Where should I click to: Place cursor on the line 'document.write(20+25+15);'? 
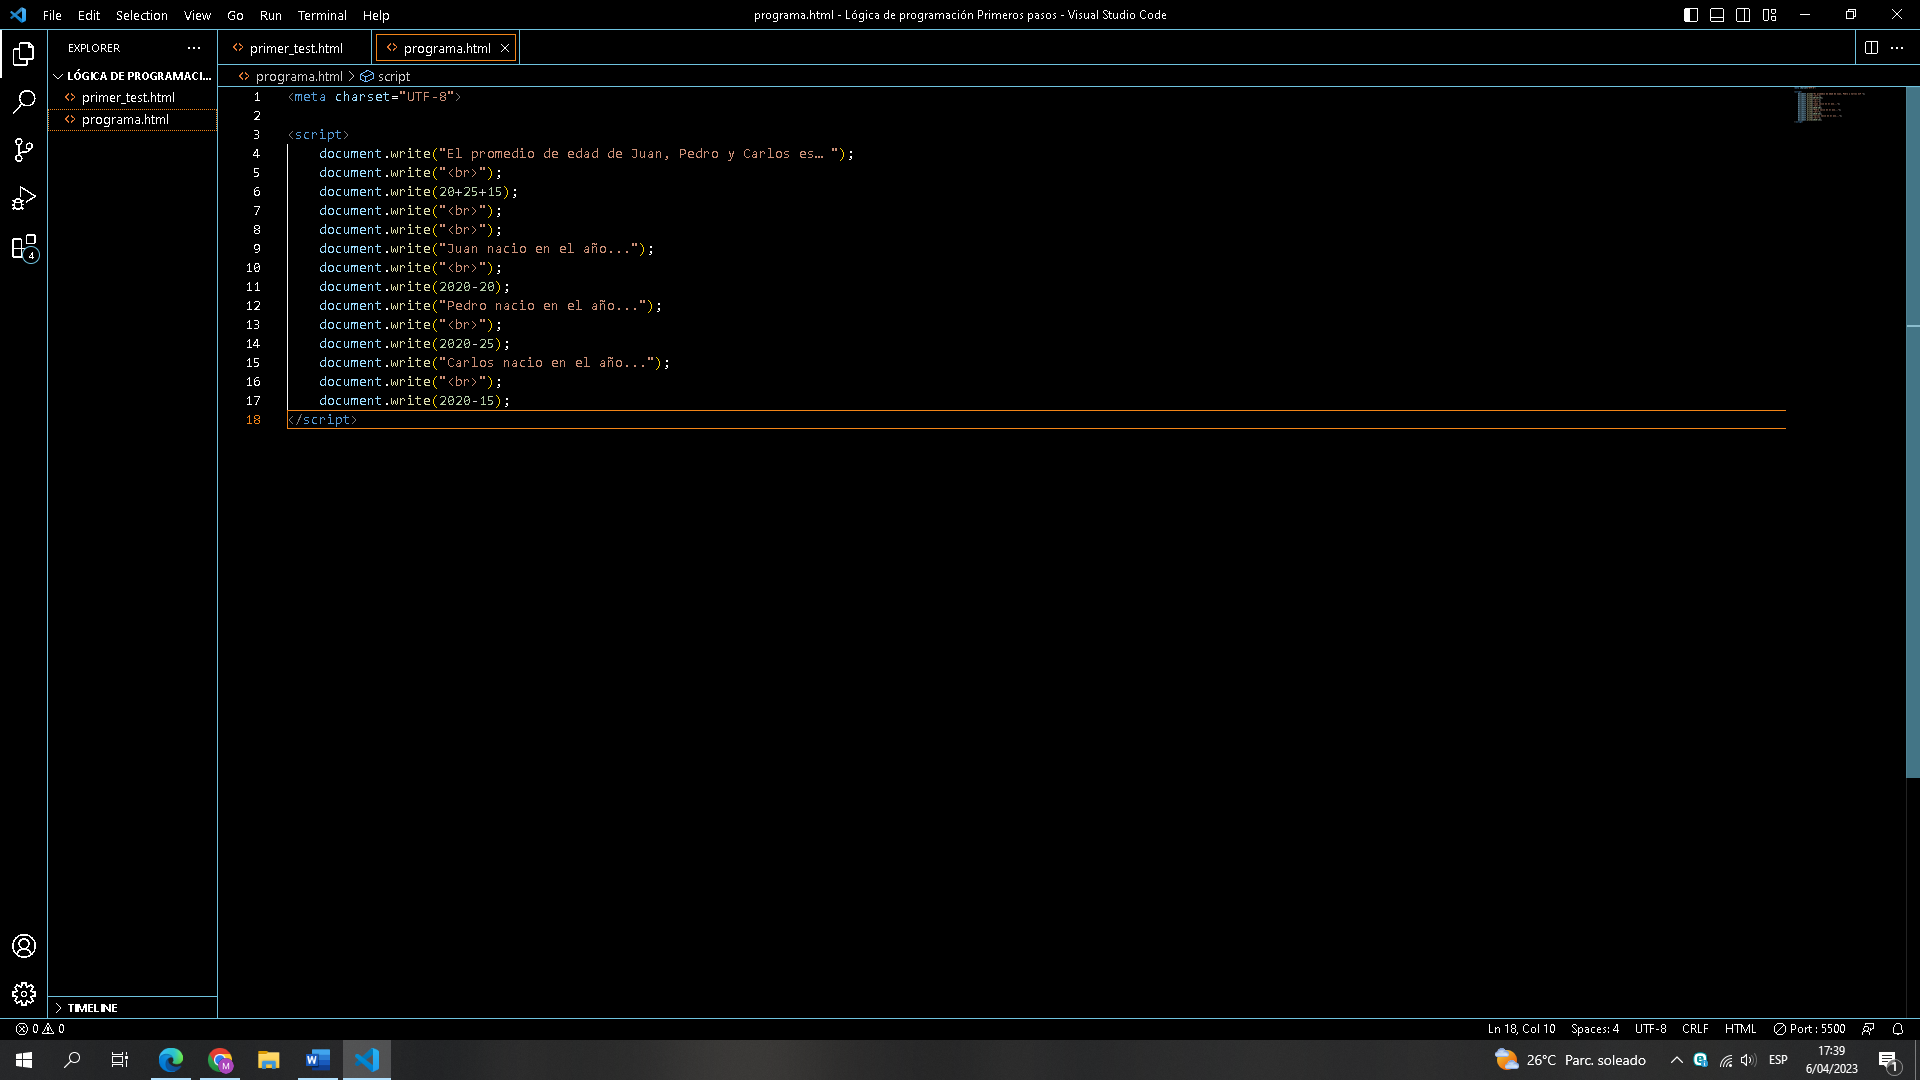(x=418, y=192)
